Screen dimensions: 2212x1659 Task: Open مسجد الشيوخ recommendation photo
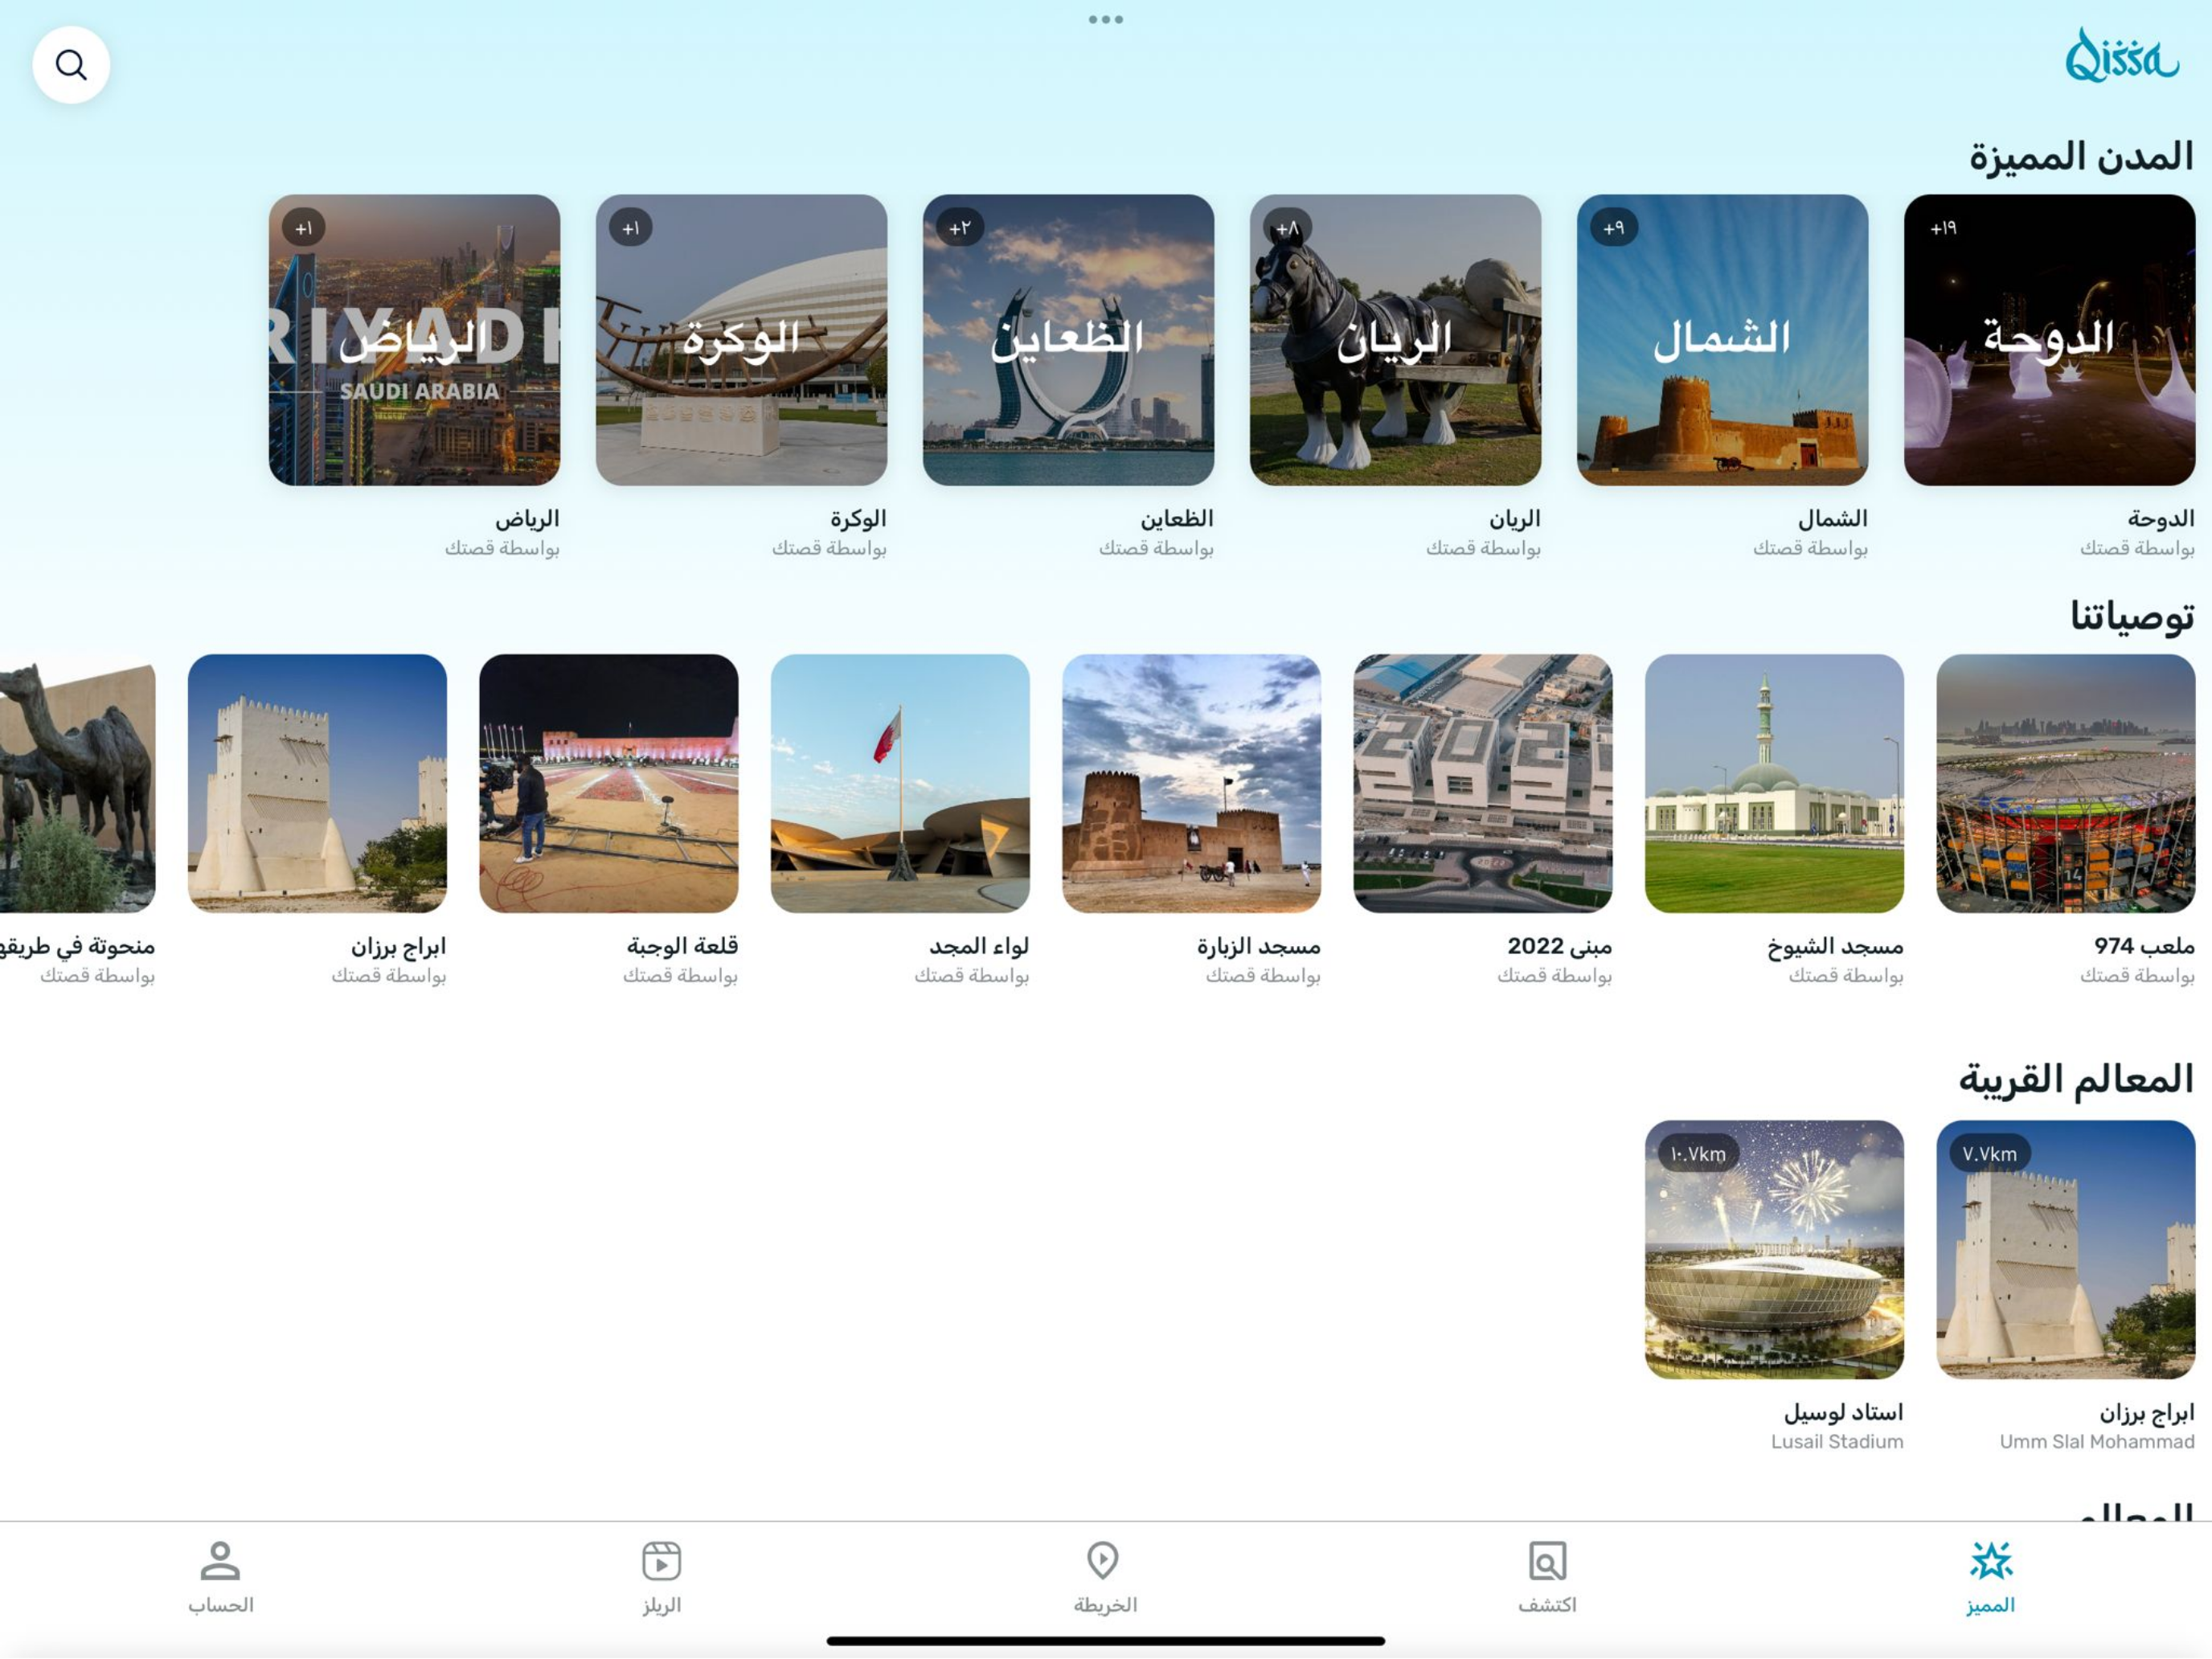(1774, 784)
